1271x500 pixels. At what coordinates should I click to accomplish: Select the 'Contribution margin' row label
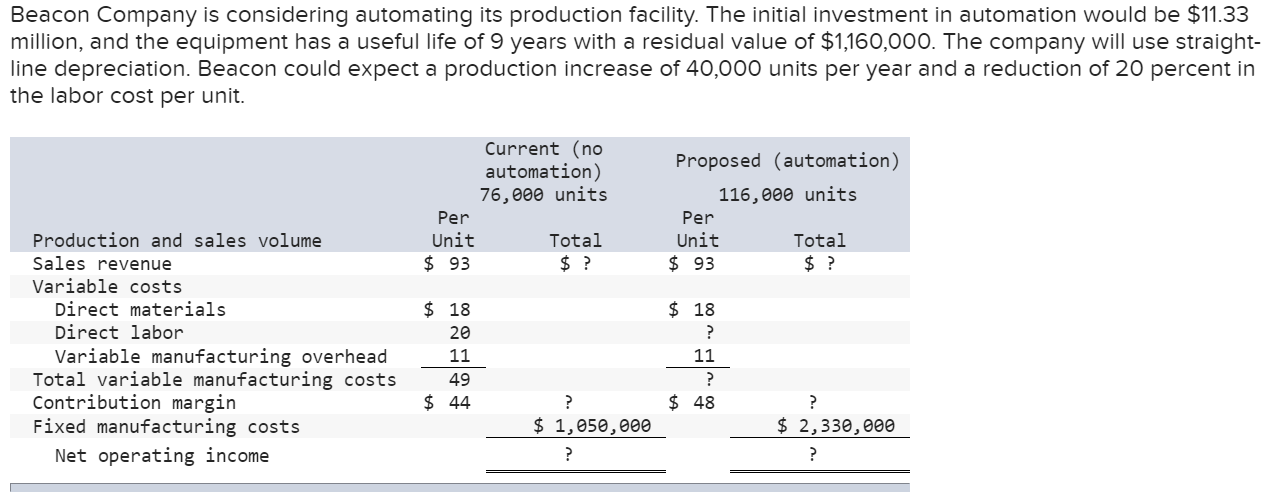[x=134, y=403]
